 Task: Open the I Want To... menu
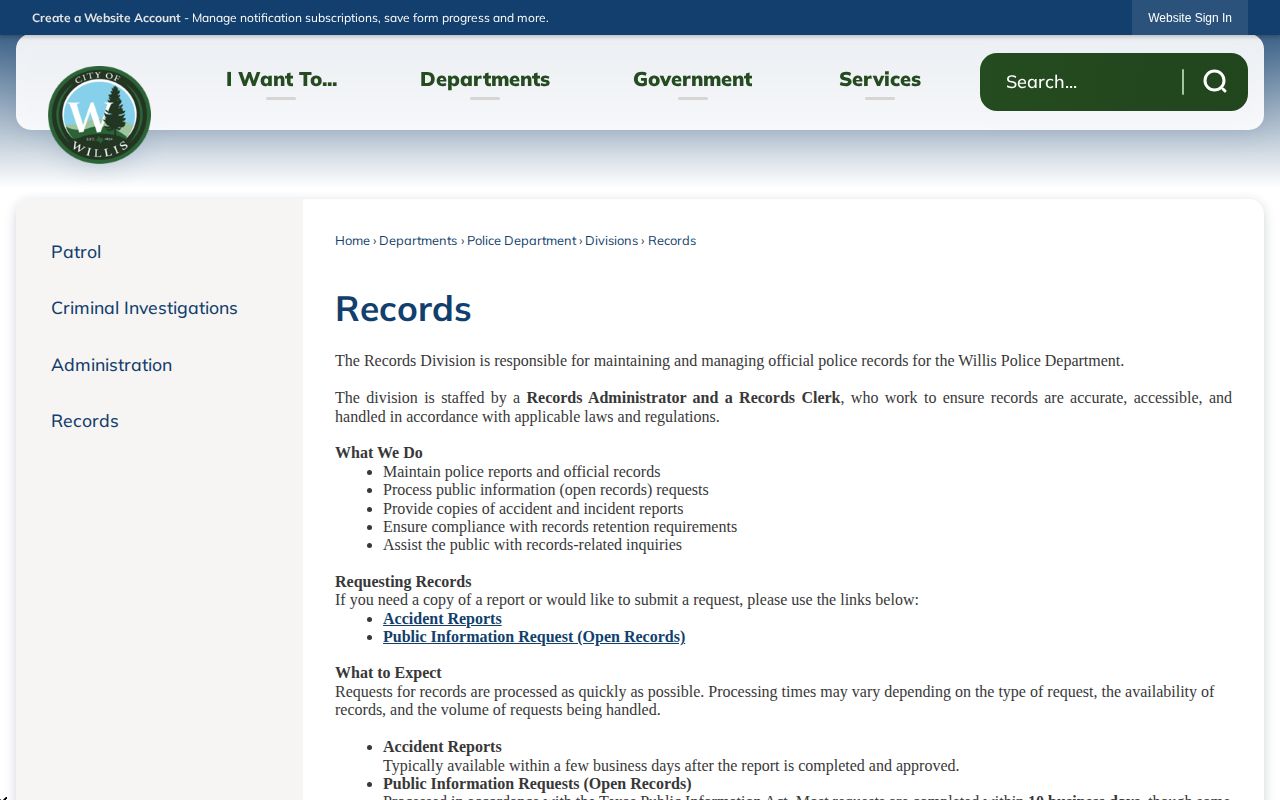point(281,79)
